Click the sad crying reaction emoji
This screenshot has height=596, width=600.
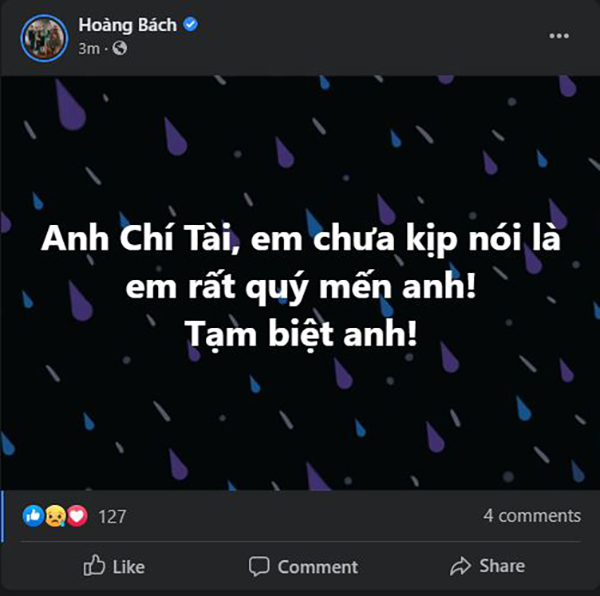coord(55,516)
